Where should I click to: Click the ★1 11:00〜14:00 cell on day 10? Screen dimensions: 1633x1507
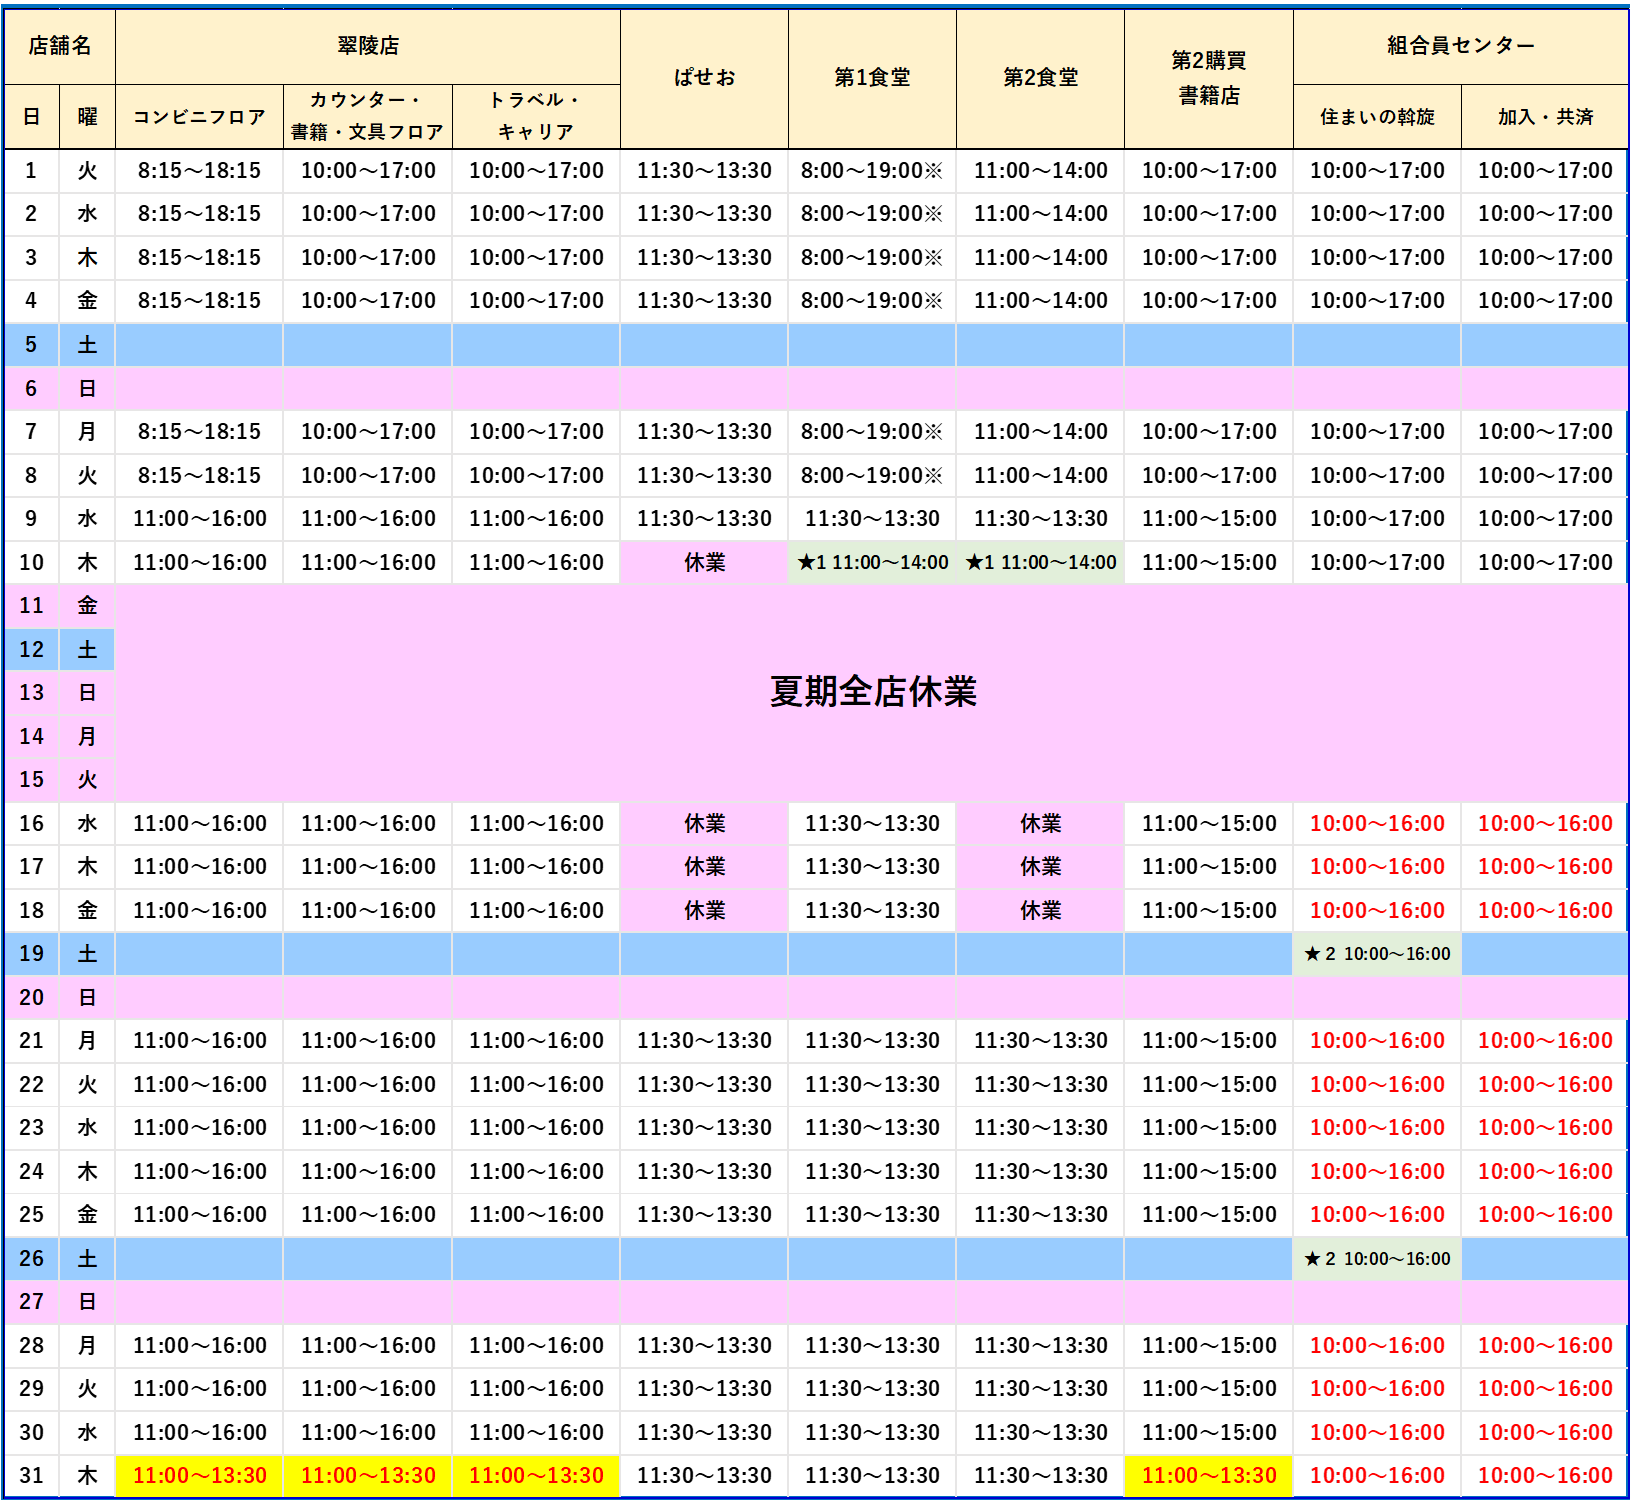[873, 563]
